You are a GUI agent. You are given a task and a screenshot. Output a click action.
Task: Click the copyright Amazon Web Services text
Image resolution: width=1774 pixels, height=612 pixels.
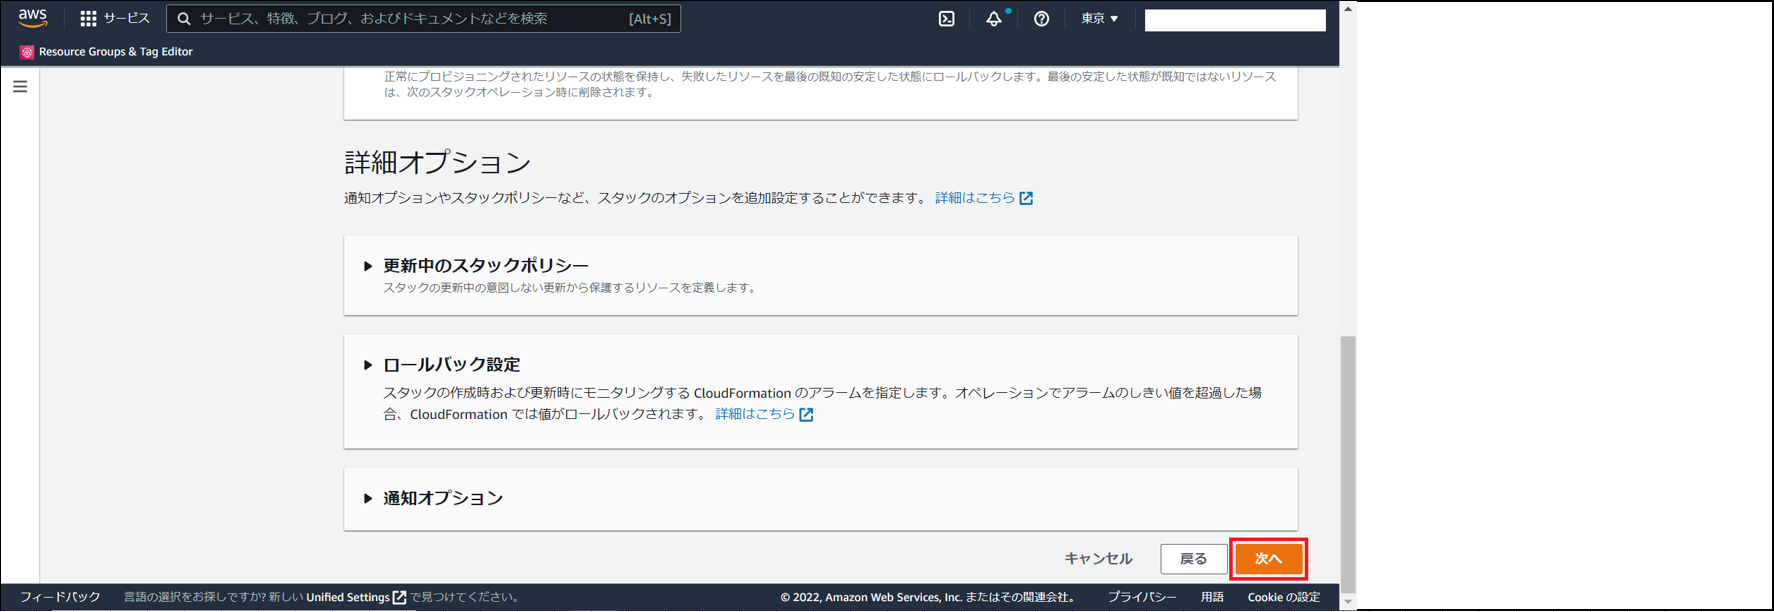tap(927, 597)
